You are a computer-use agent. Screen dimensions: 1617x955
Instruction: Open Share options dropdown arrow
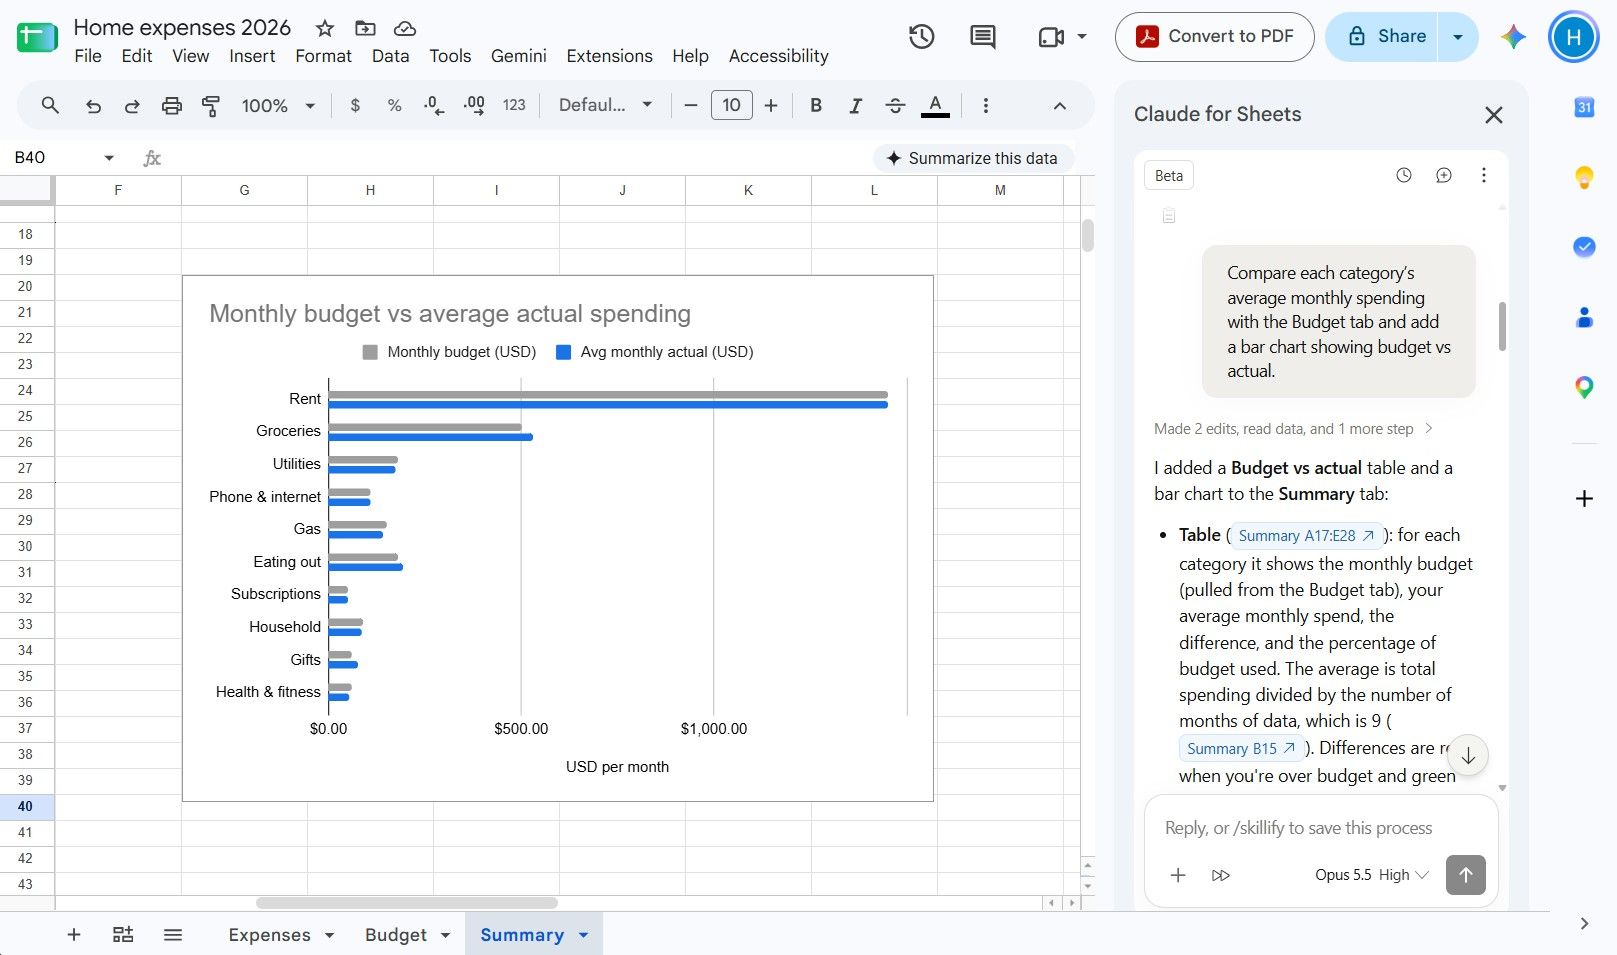[1458, 37]
